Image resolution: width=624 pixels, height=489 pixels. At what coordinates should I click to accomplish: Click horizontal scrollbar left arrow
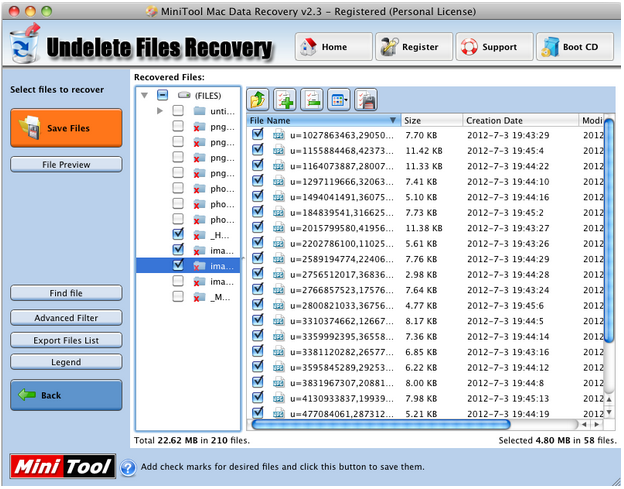click(584, 425)
